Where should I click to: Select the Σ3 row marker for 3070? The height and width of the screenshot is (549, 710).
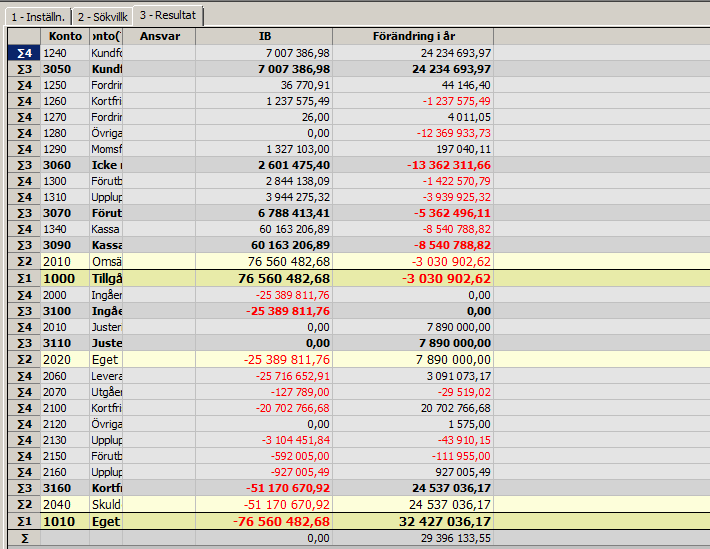click(x=24, y=213)
